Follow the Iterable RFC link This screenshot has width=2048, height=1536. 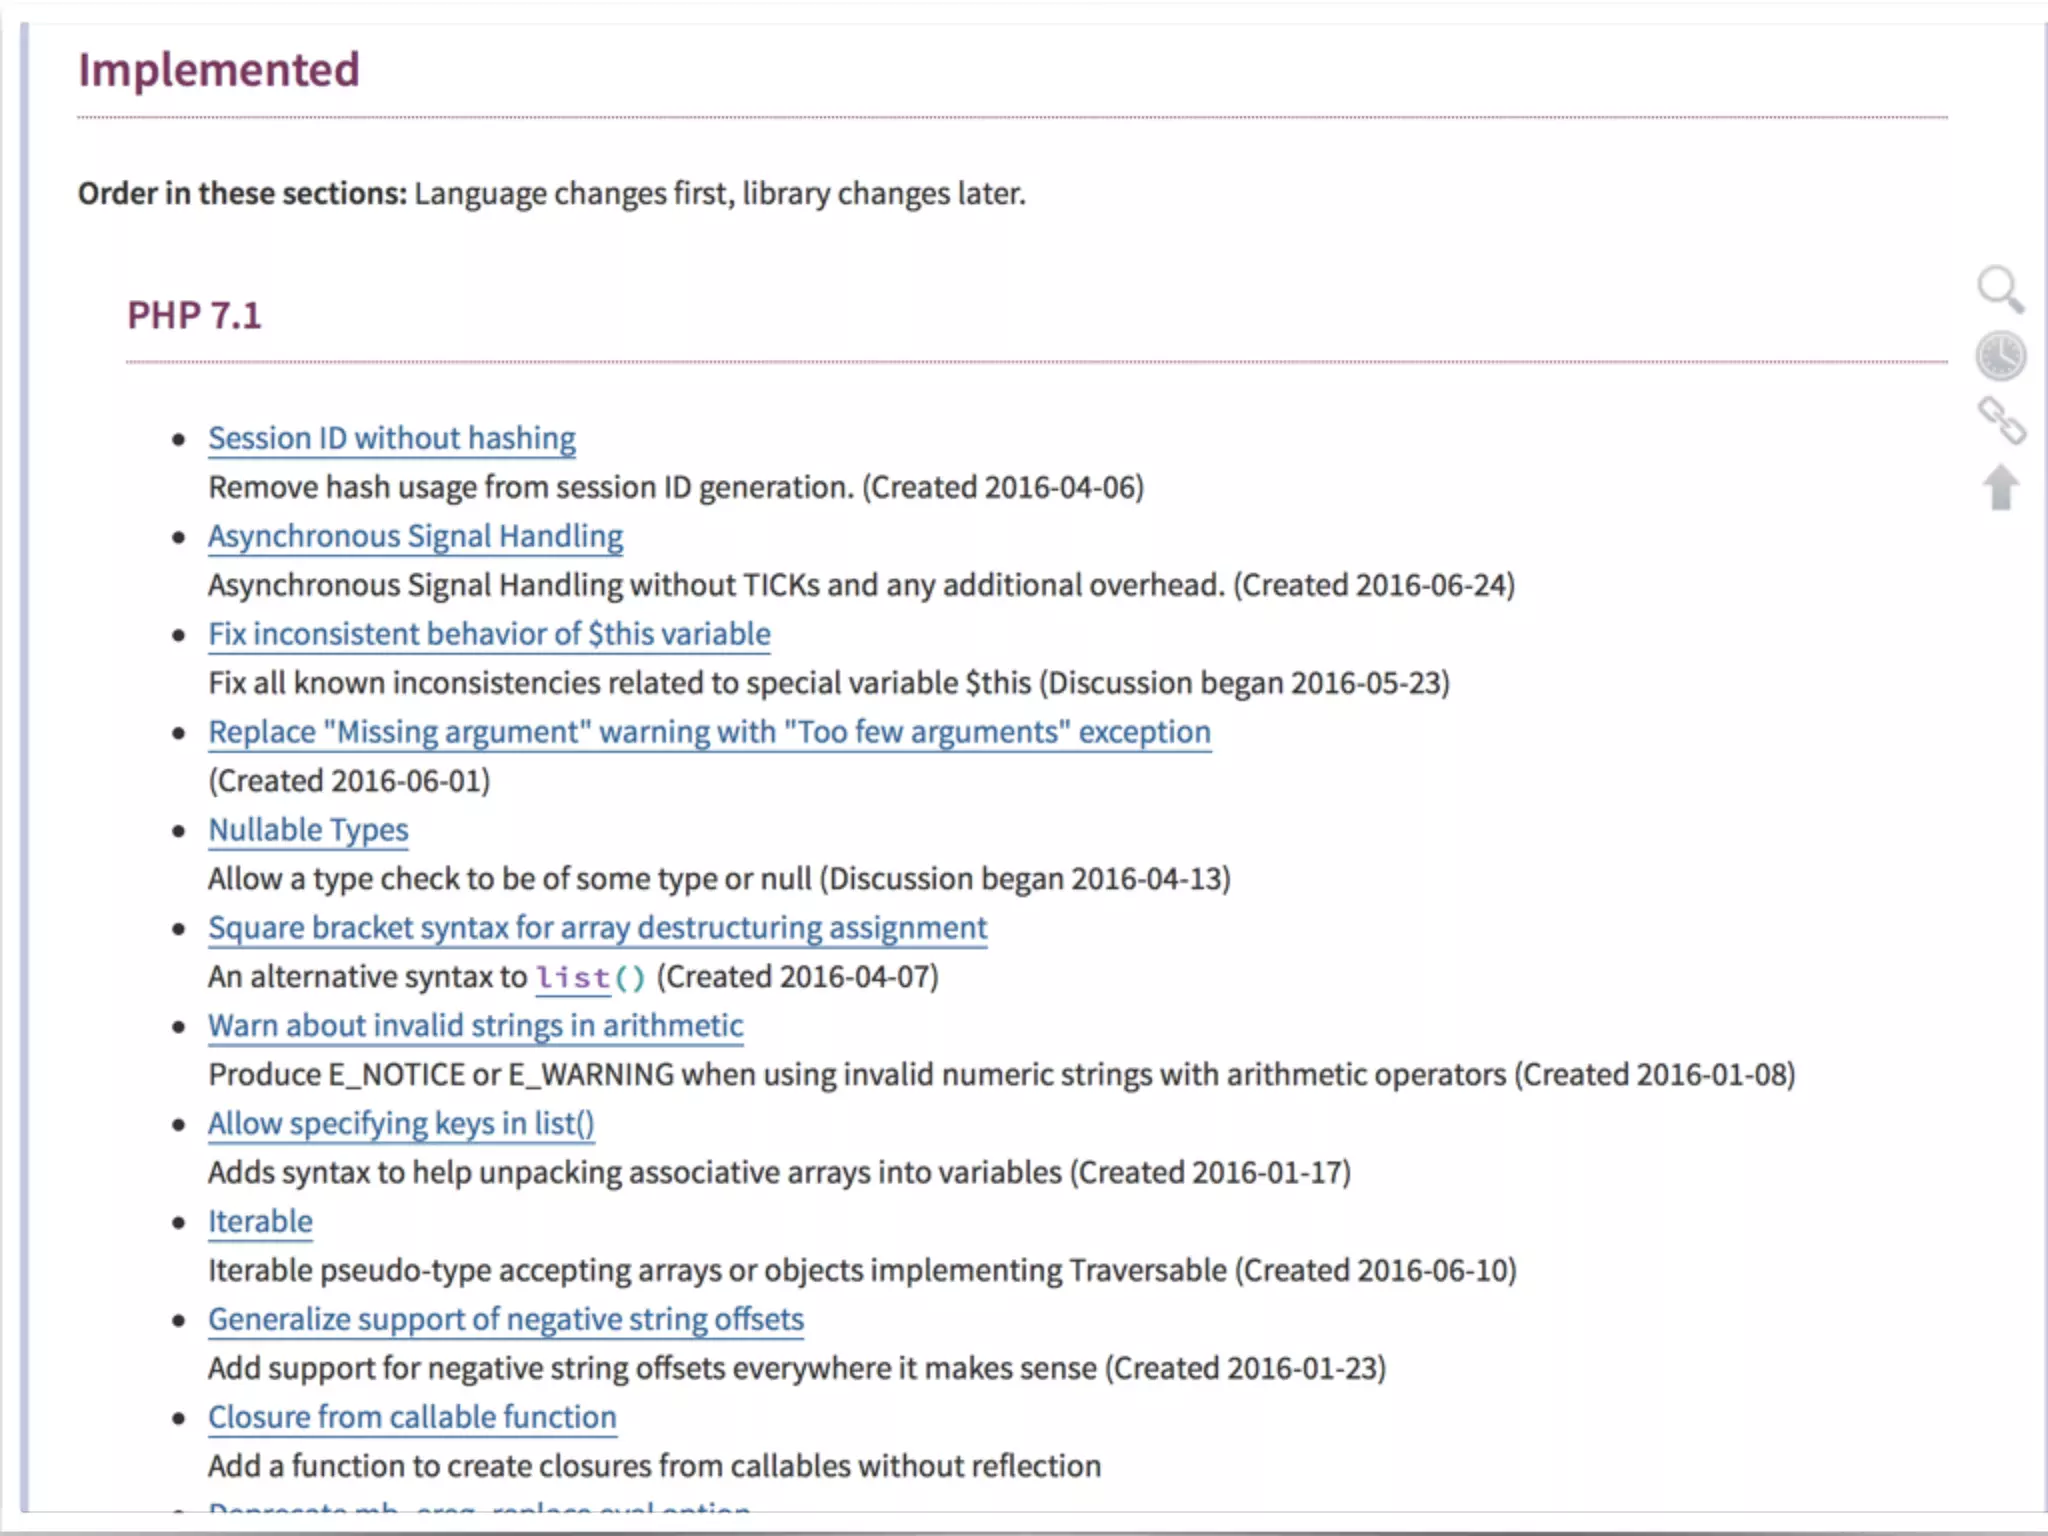260,1222
